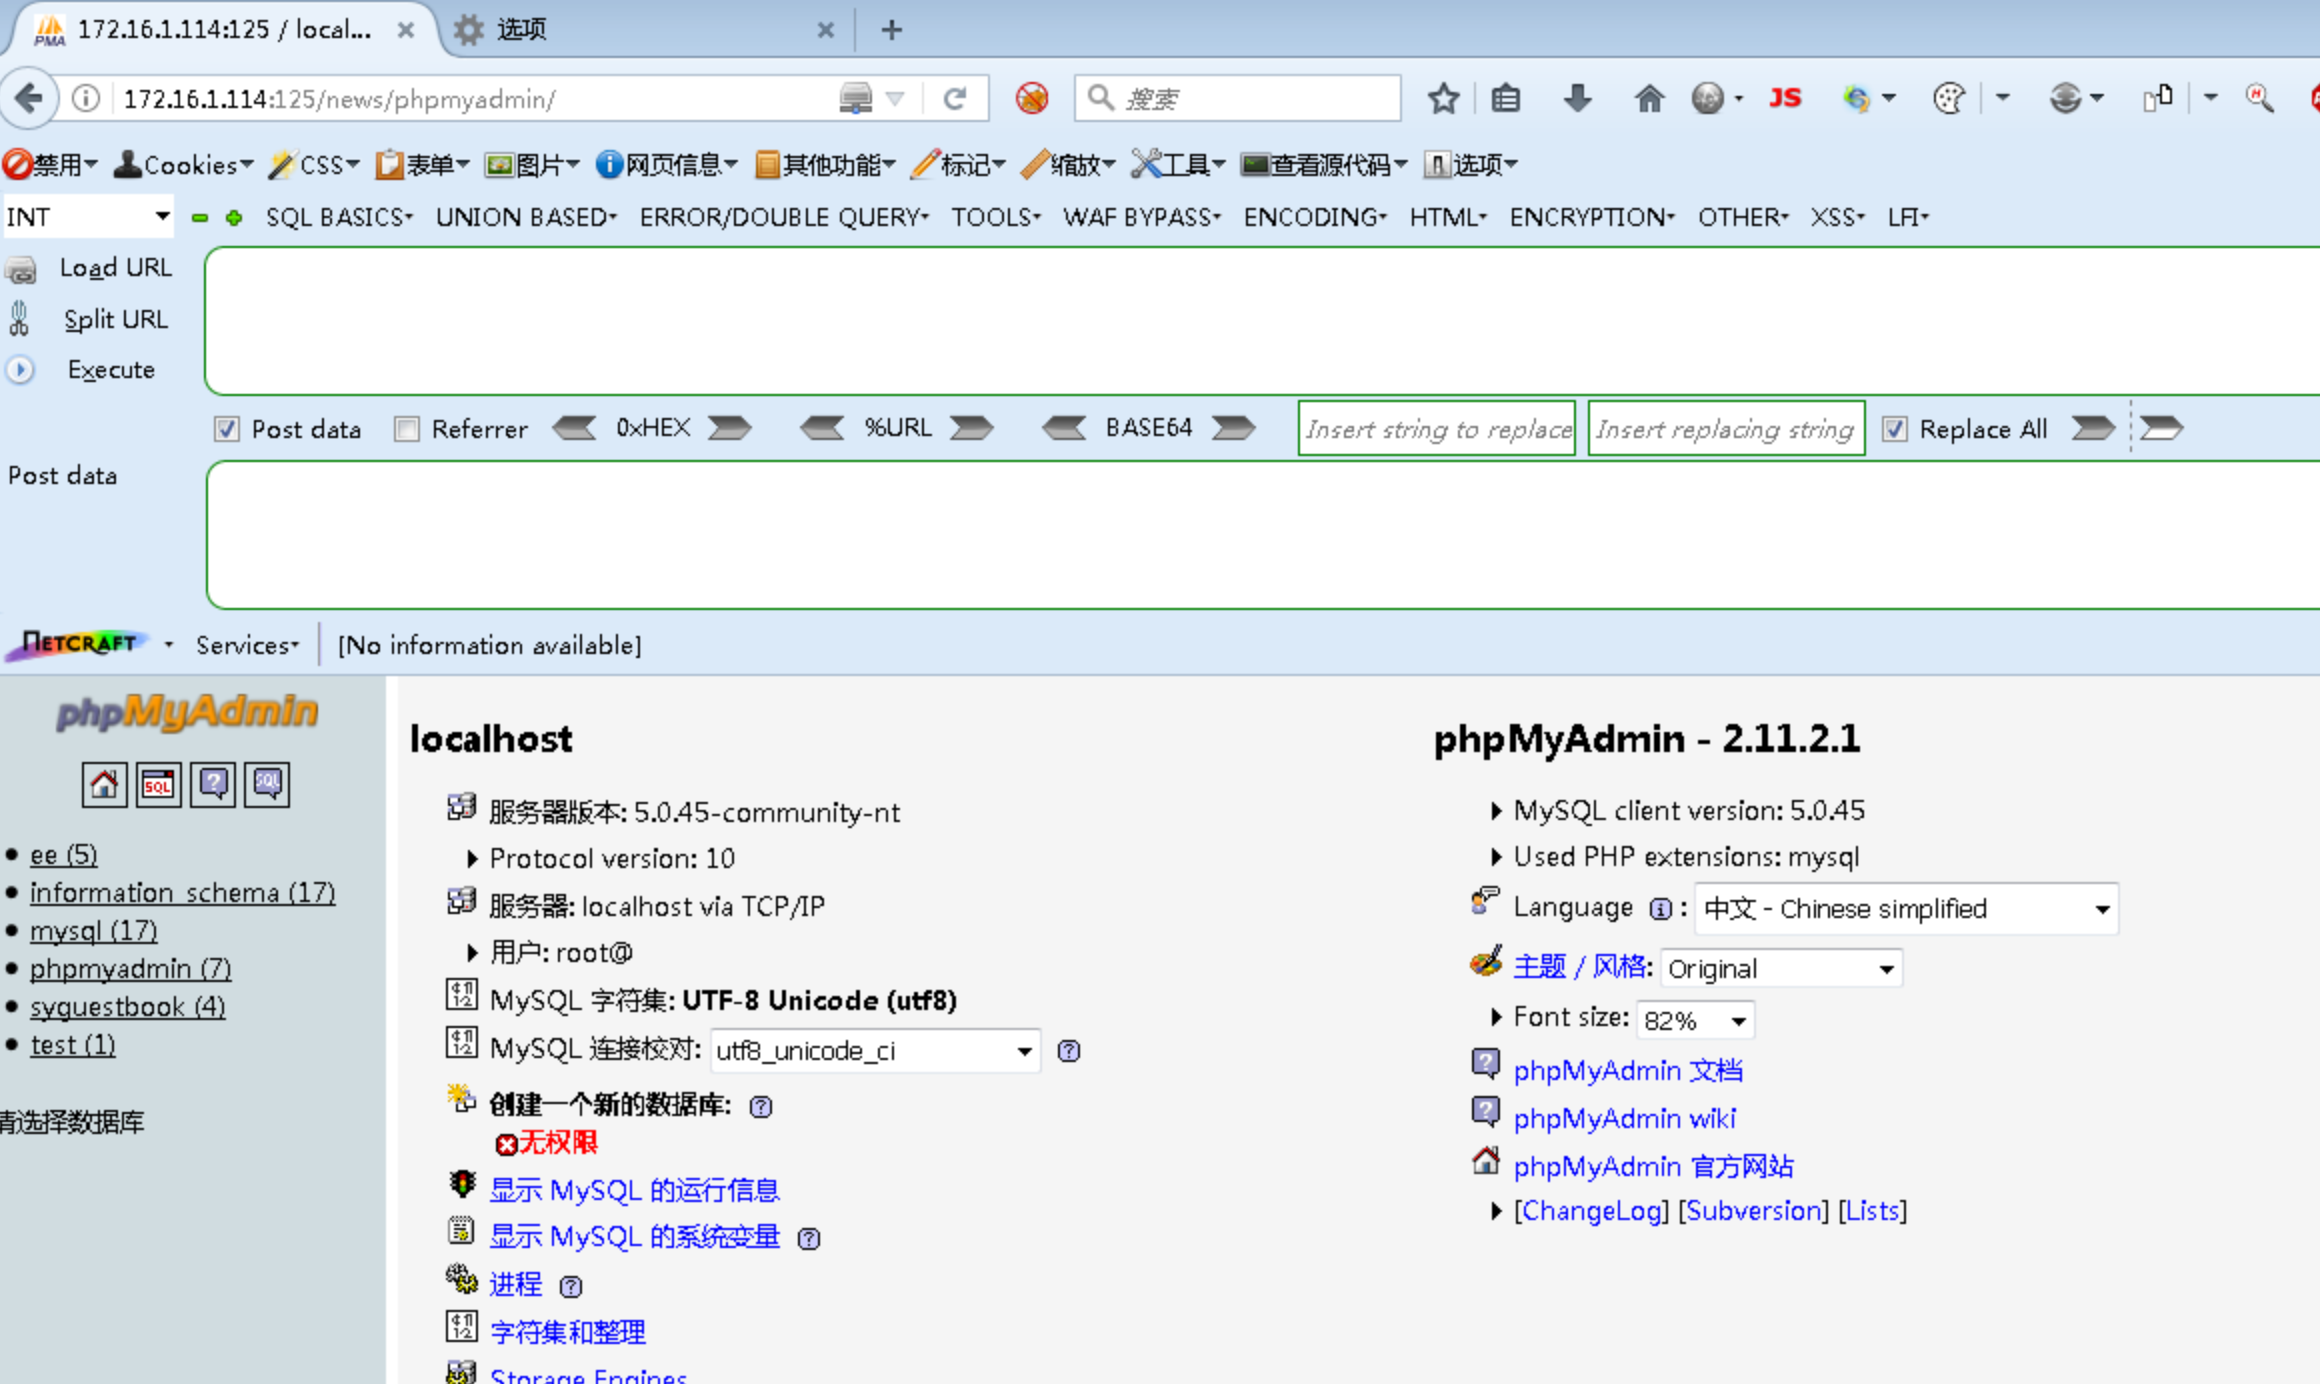Screen dimensions: 2320x1384
Task: Open the information_schema database link
Action: pyautogui.click(x=182, y=892)
